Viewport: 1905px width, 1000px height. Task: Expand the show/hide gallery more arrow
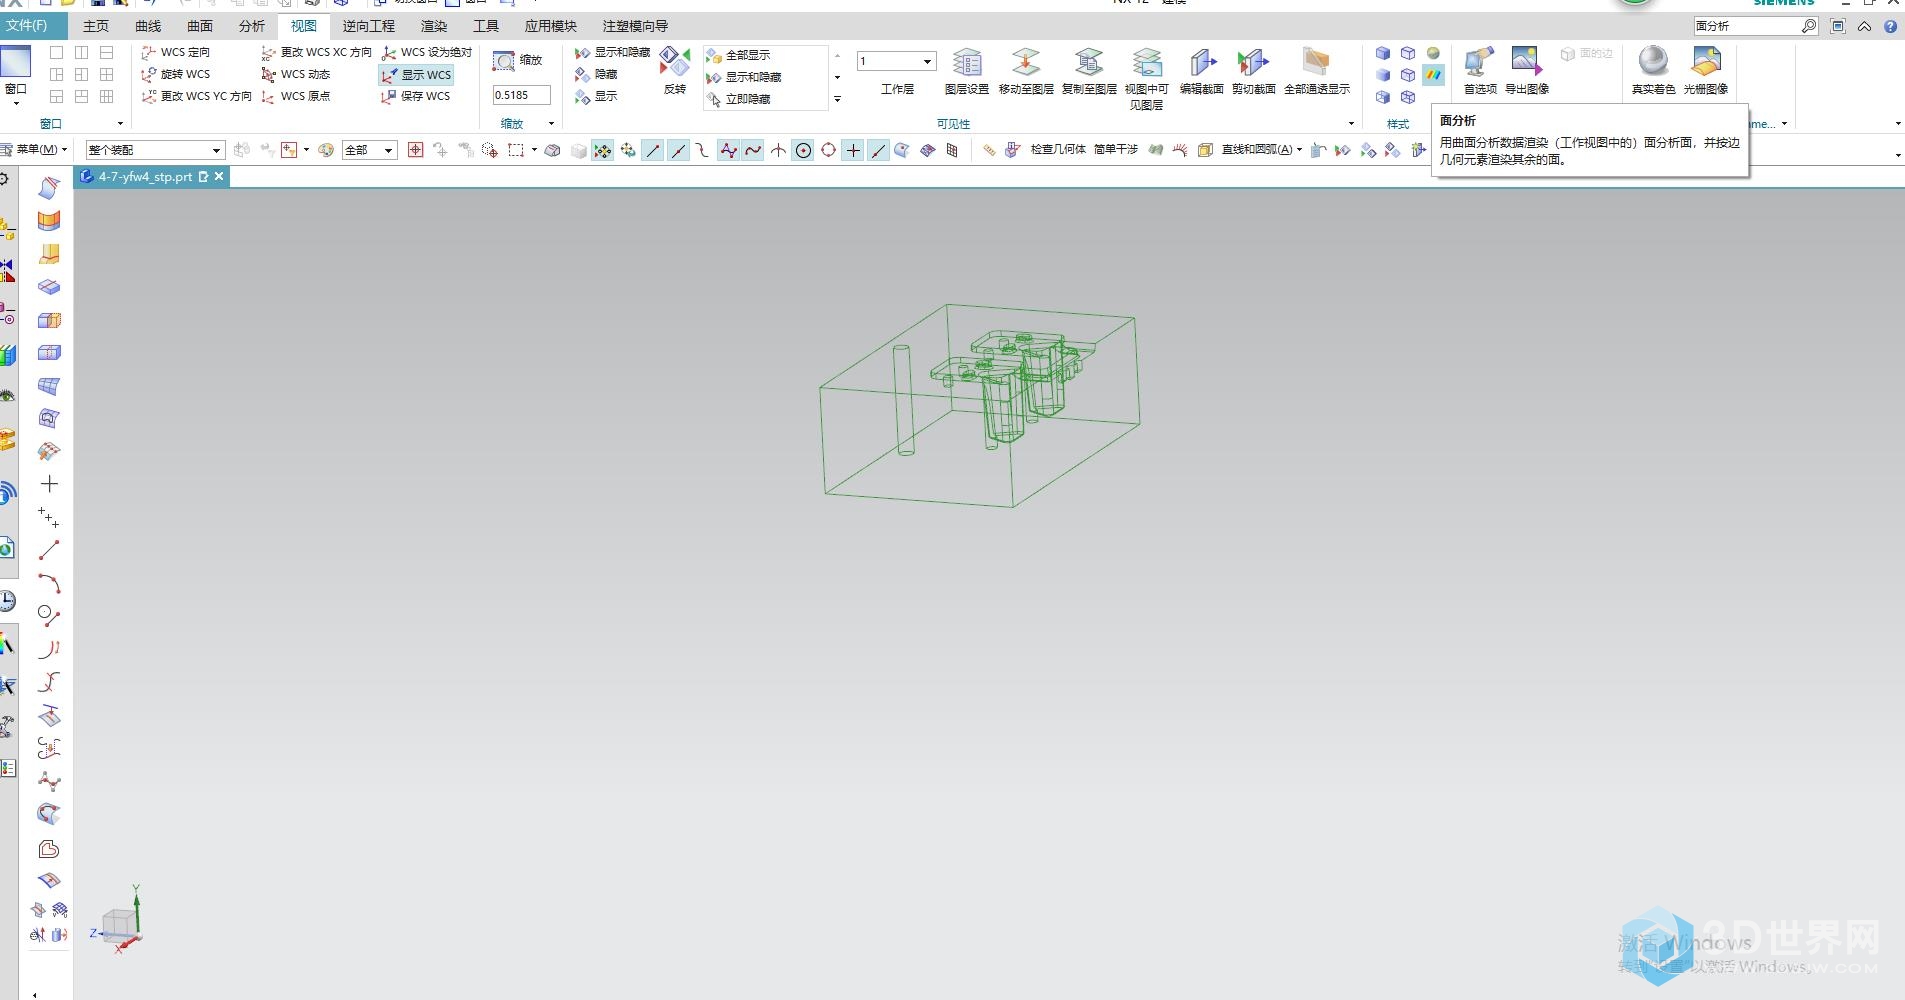tap(837, 99)
